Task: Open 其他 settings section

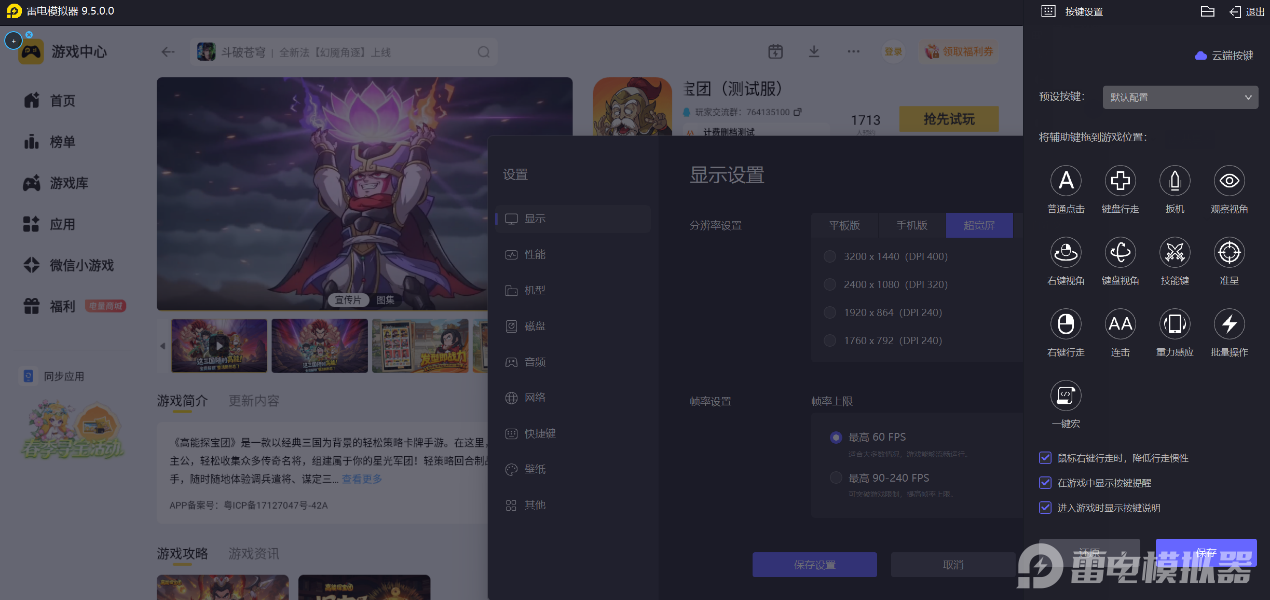Action: click(573, 505)
